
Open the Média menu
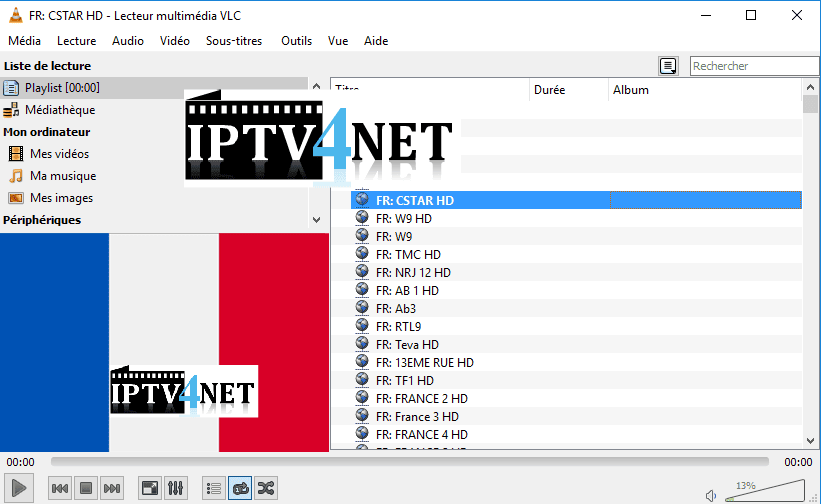pos(24,41)
